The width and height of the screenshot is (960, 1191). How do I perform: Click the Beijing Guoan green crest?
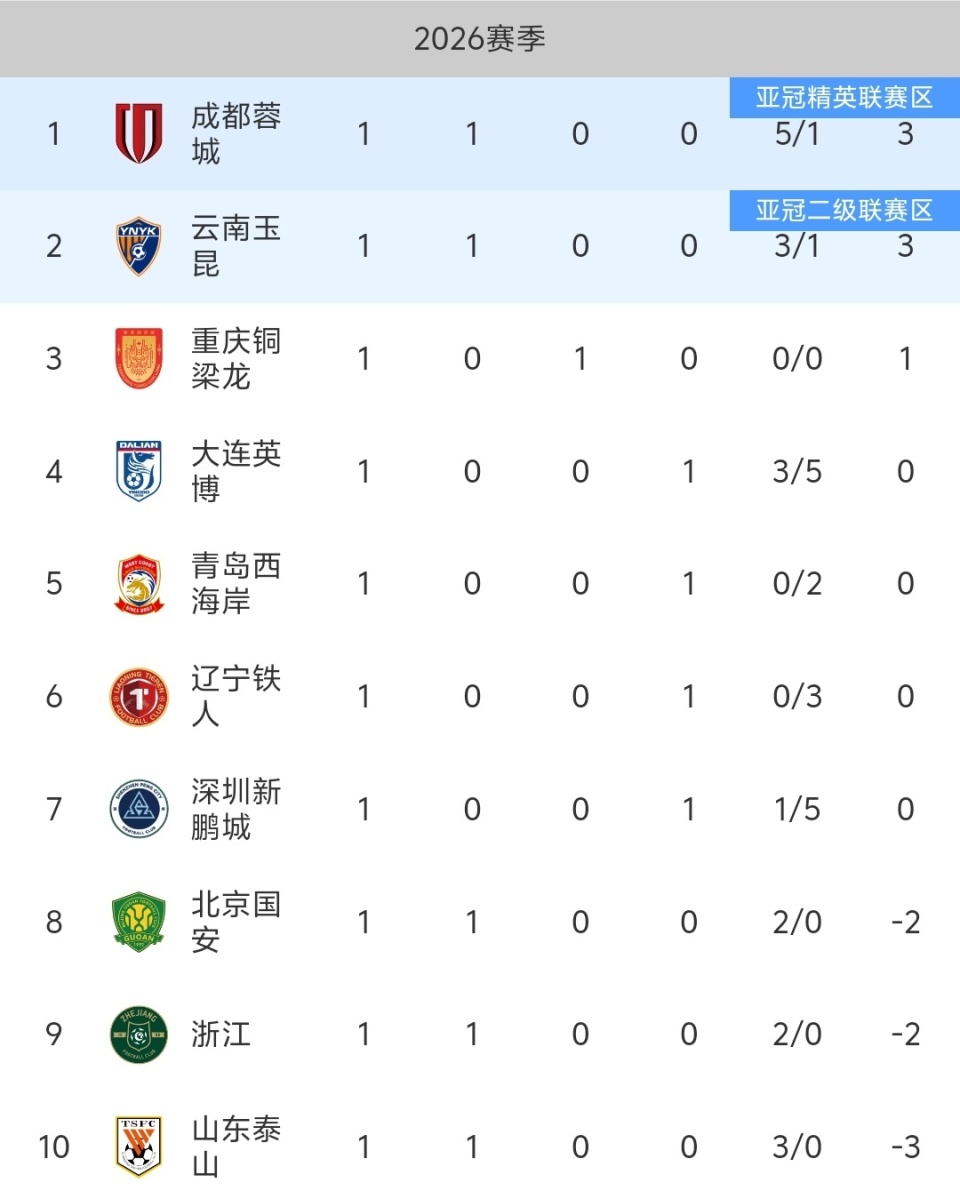138,921
